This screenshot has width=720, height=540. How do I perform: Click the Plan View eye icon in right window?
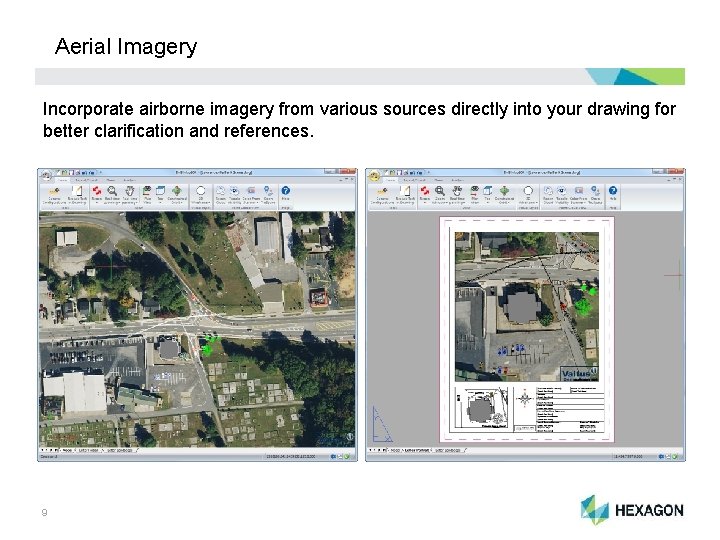[x=475, y=190]
